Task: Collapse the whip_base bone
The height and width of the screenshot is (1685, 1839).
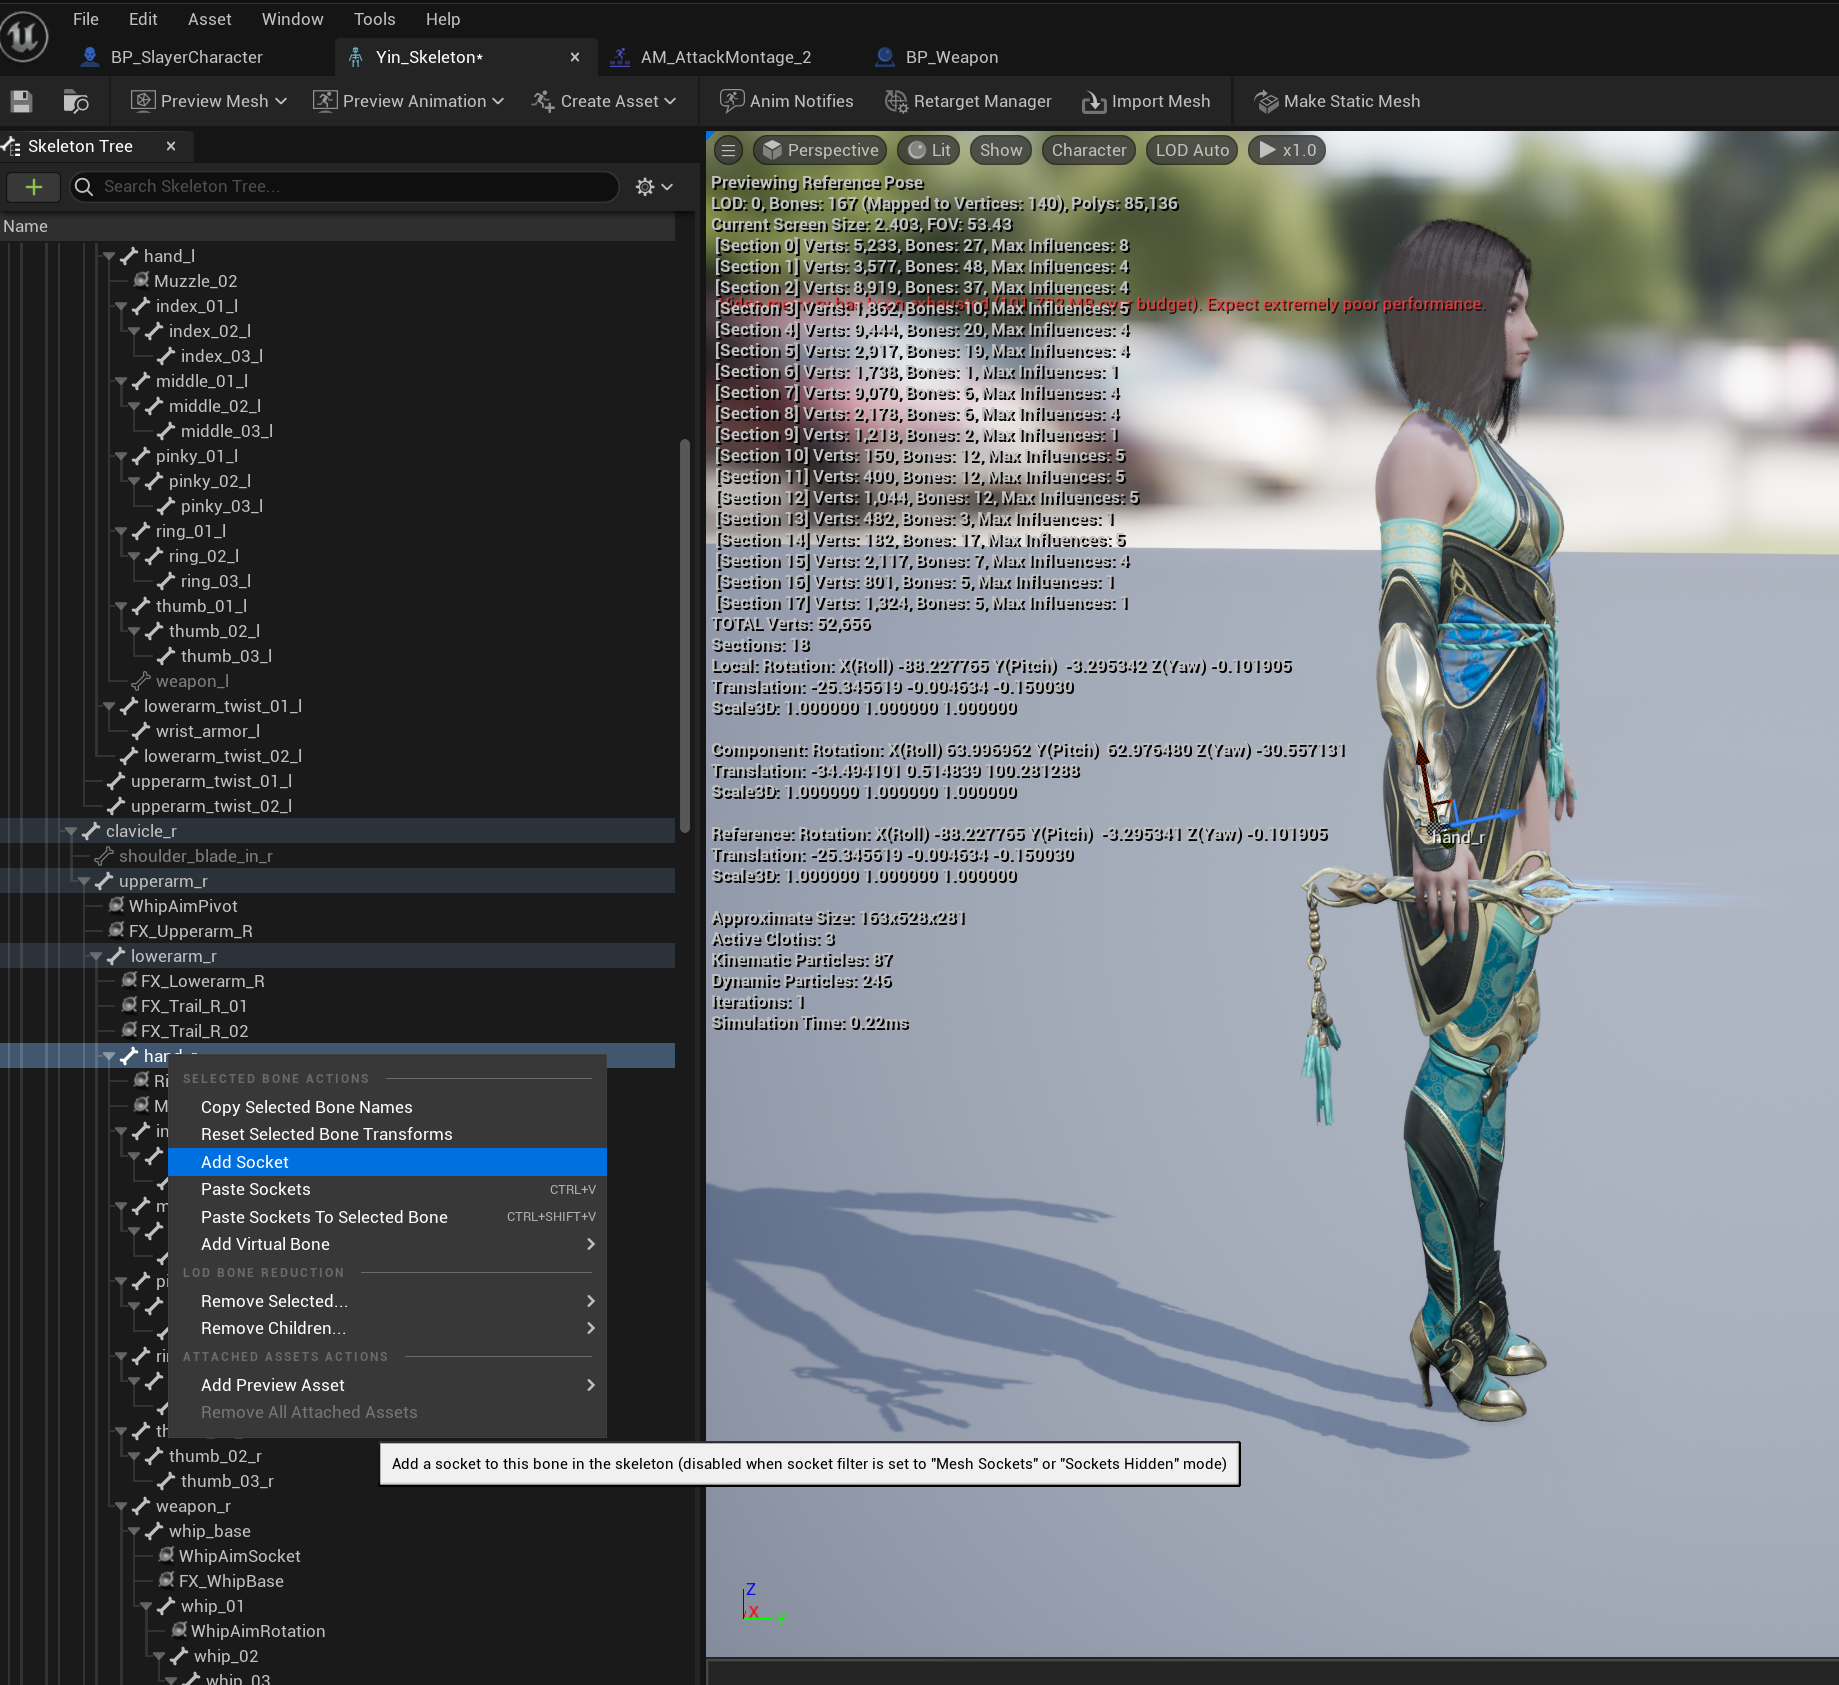Action: pos(134,1531)
